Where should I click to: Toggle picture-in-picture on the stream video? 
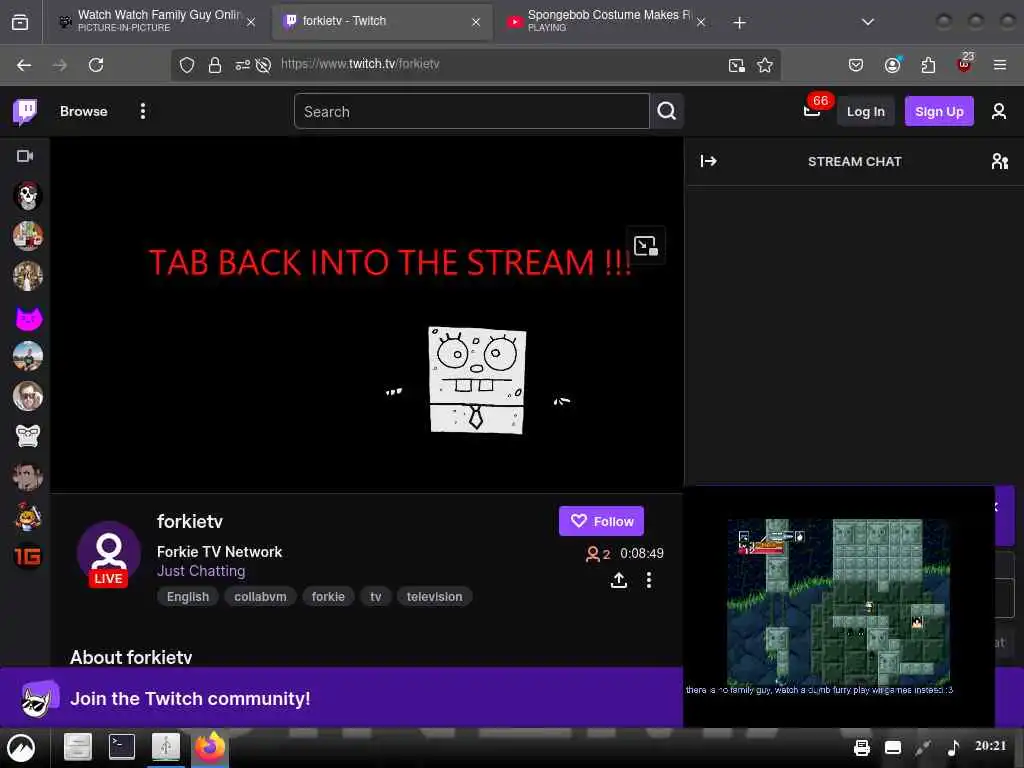click(645, 246)
